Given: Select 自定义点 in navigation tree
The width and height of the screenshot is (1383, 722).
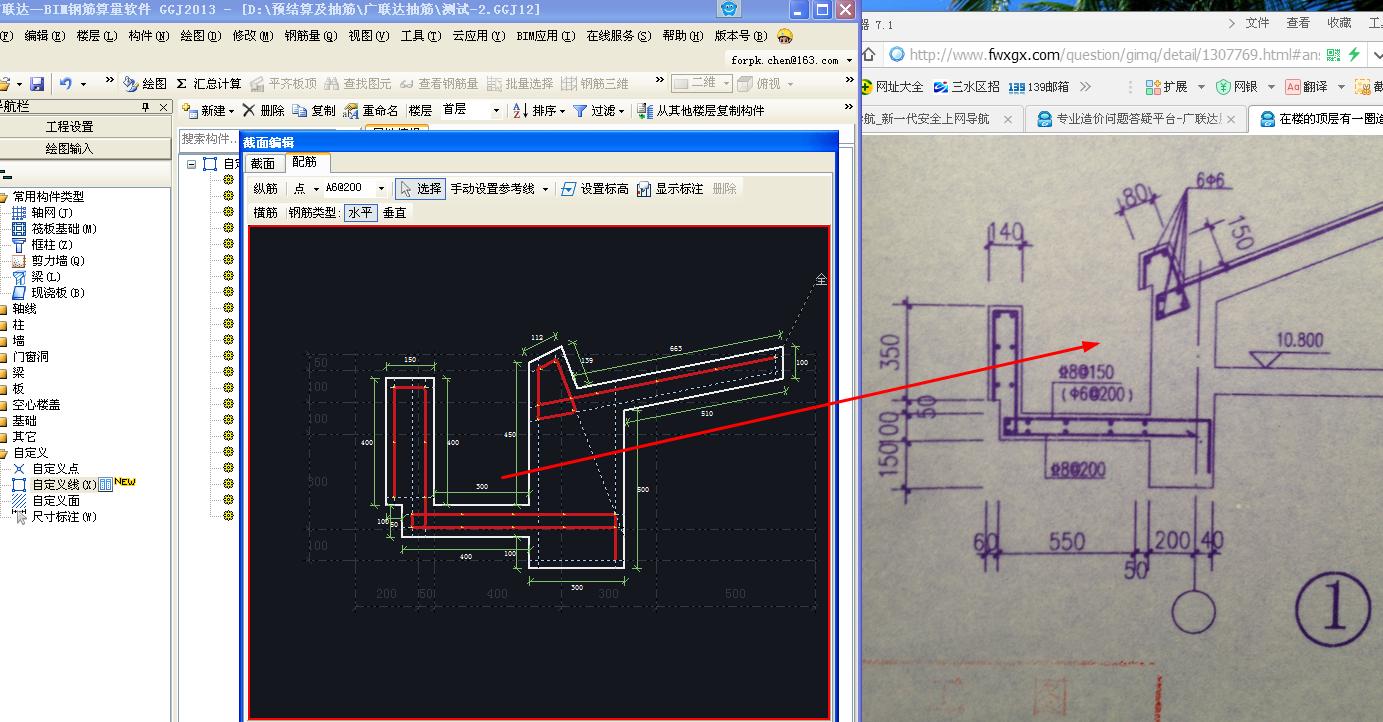Looking at the screenshot, I should (x=46, y=468).
